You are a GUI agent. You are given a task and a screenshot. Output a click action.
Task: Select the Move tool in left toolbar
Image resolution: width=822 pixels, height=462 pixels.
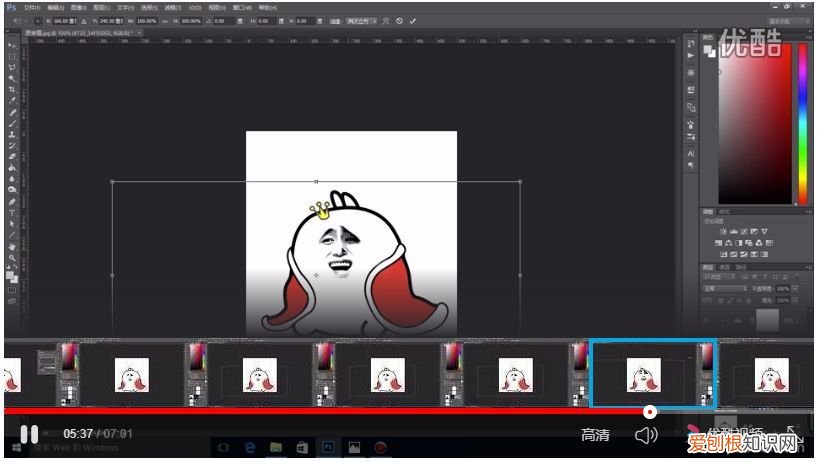[12, 45]
